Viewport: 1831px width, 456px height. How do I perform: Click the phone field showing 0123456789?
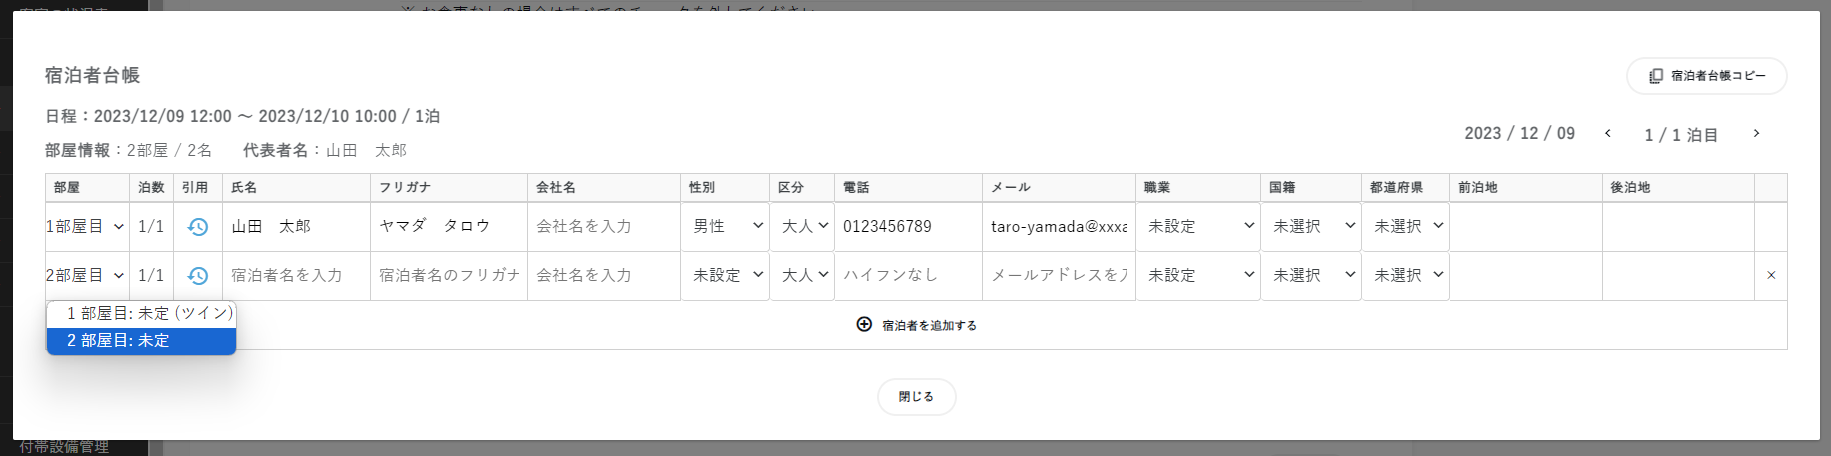coord(908,227)
